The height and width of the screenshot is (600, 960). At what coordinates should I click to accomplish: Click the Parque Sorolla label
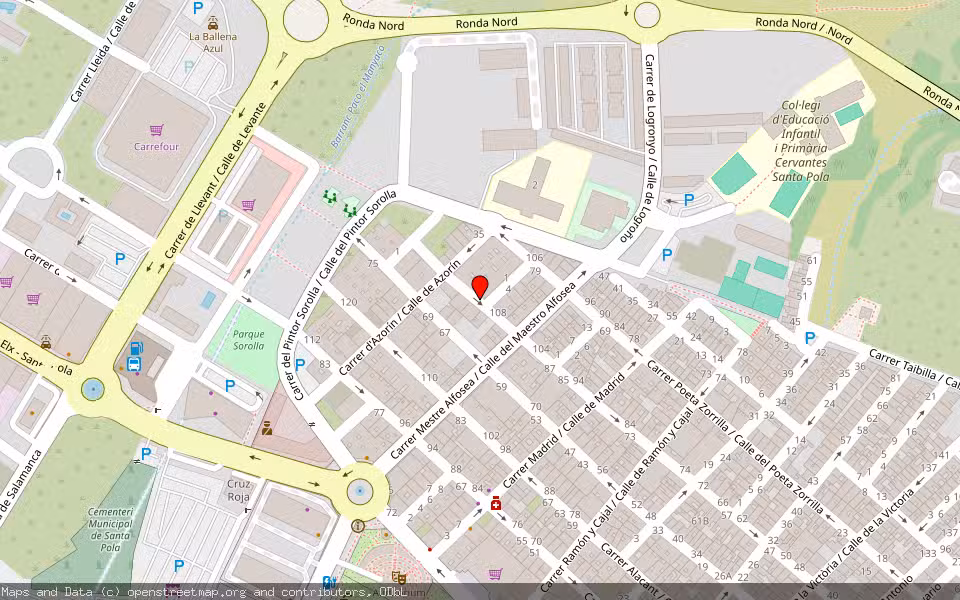point(249,340)
